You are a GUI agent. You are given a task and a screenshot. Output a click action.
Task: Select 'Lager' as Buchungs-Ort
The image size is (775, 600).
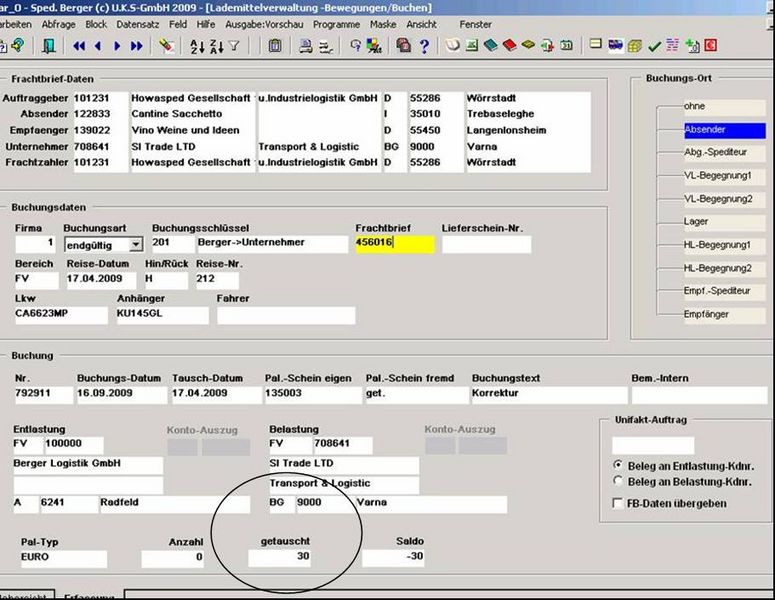coord(725,222)
